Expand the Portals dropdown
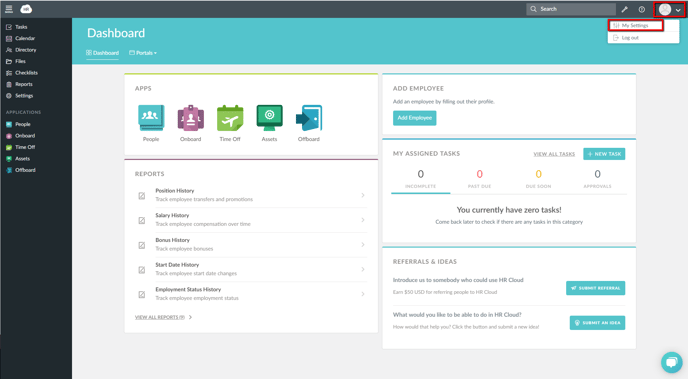 coord(143,53)
